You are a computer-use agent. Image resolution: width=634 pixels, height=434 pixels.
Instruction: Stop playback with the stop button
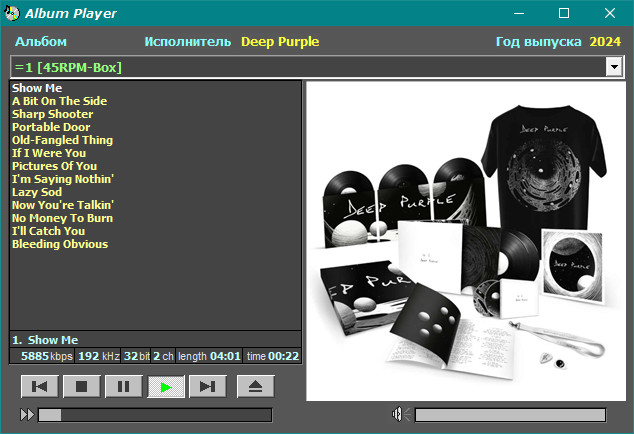point(82,387)
